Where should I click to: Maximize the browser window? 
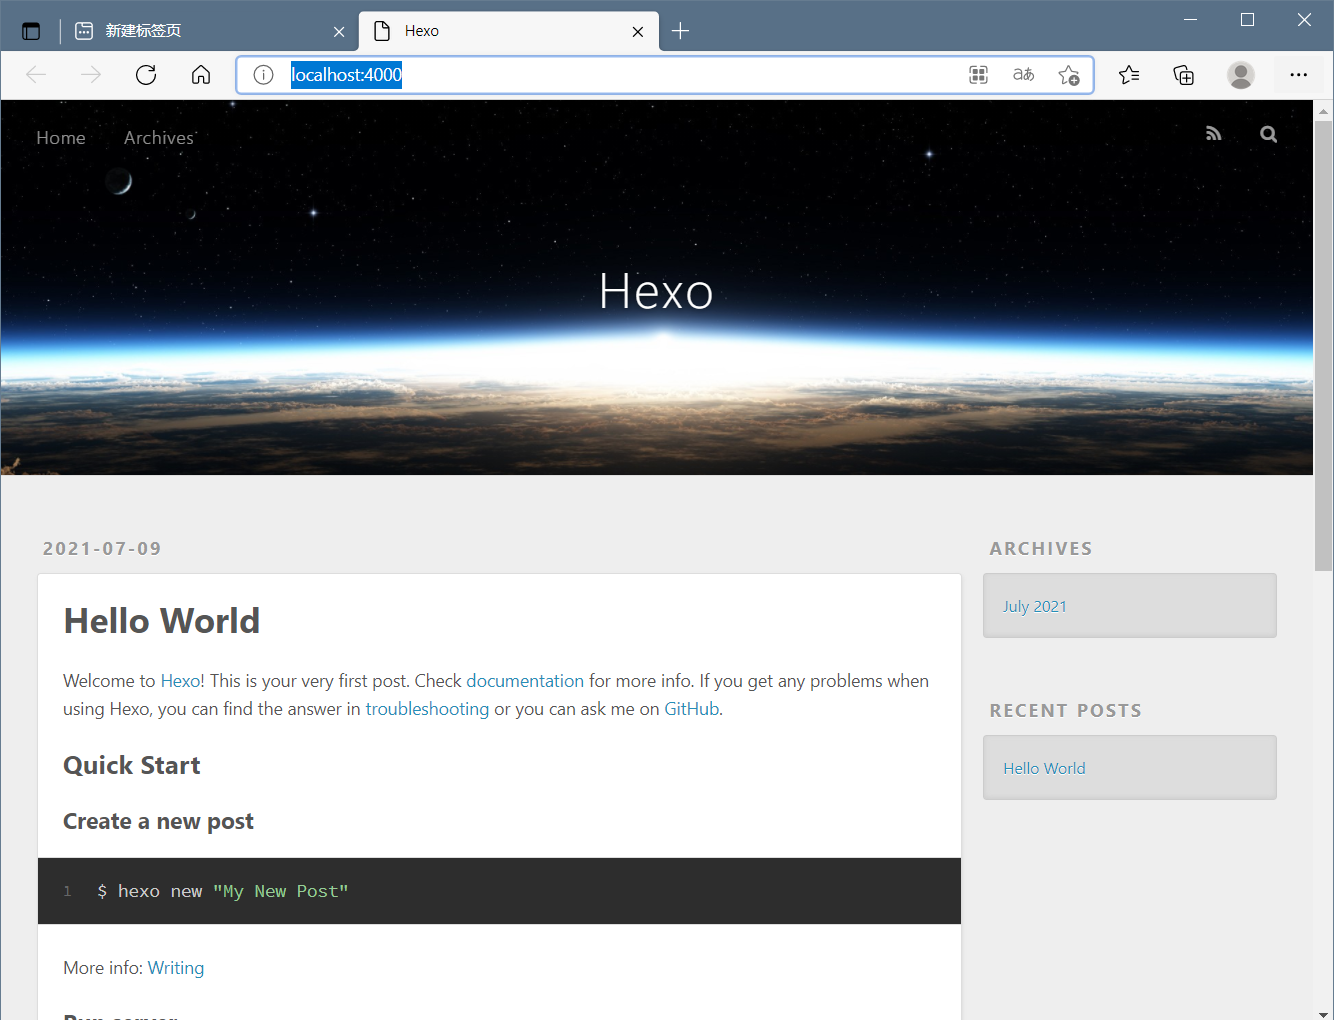point(1247,20)
